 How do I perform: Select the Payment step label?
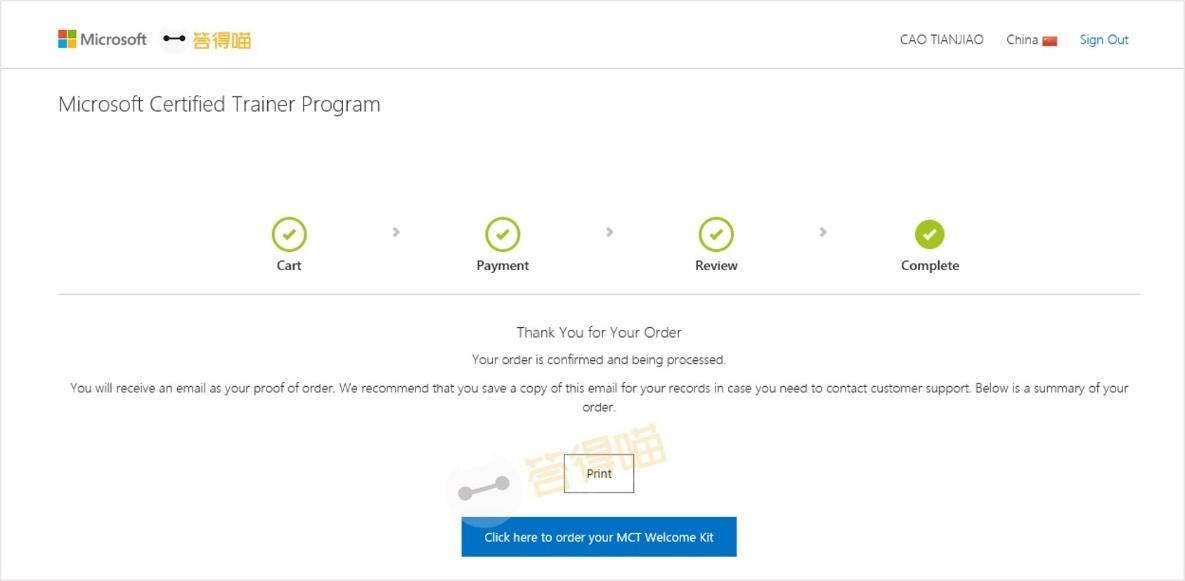503,266
